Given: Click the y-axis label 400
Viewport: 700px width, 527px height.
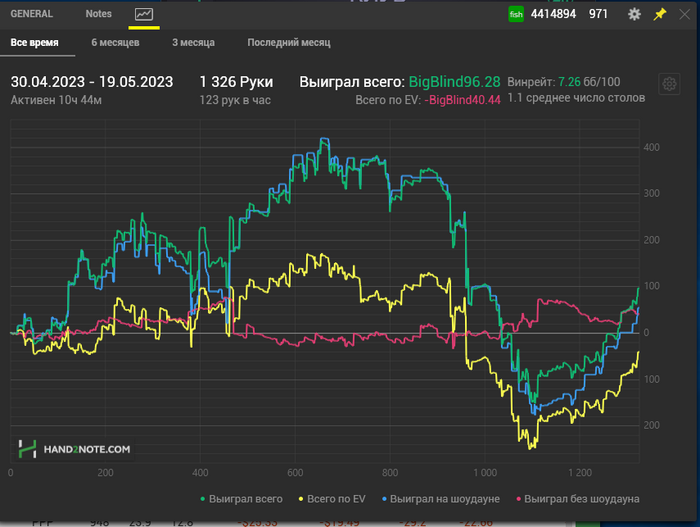Looking at the screenshot, I should [651, 147].
